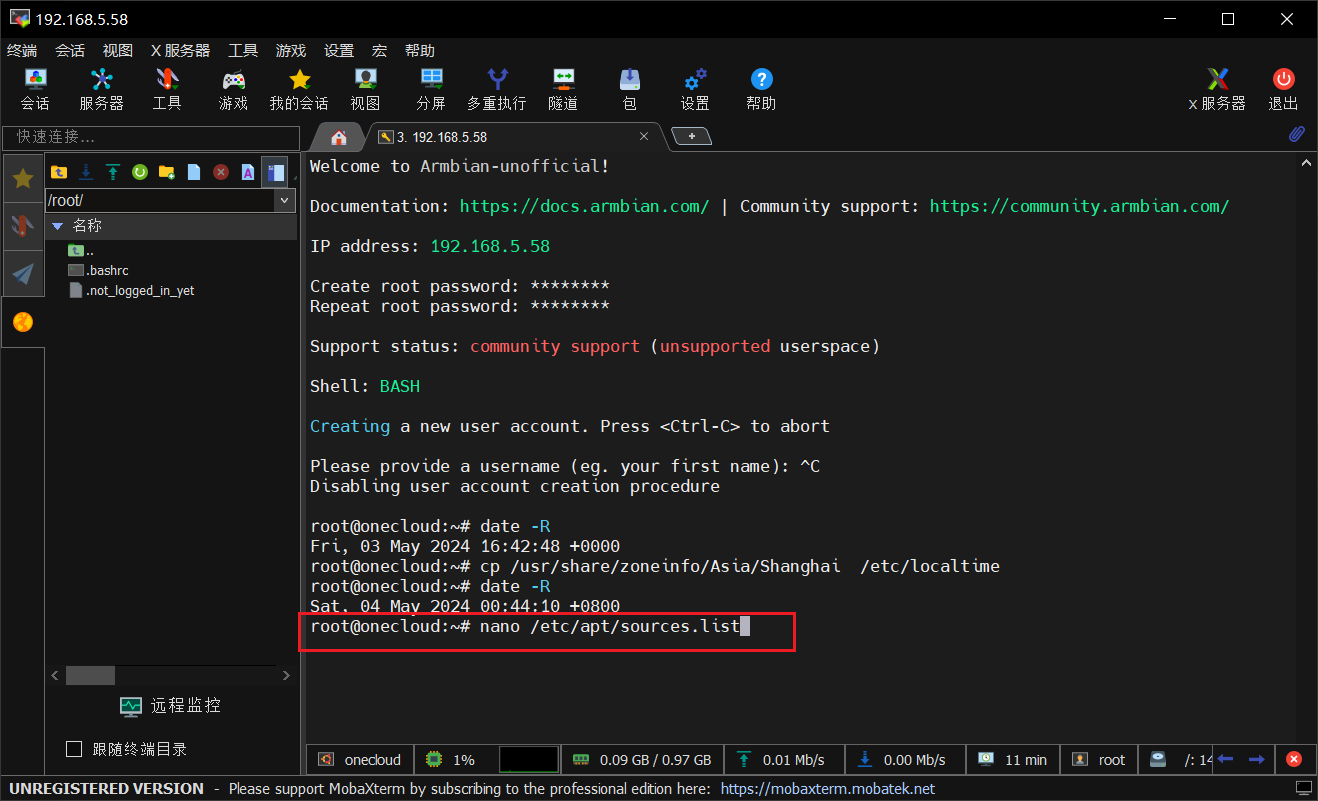Refresh the SFTP folder listing
The height and width of the screenshot is (801, 1318).
[x=140, y=172]
